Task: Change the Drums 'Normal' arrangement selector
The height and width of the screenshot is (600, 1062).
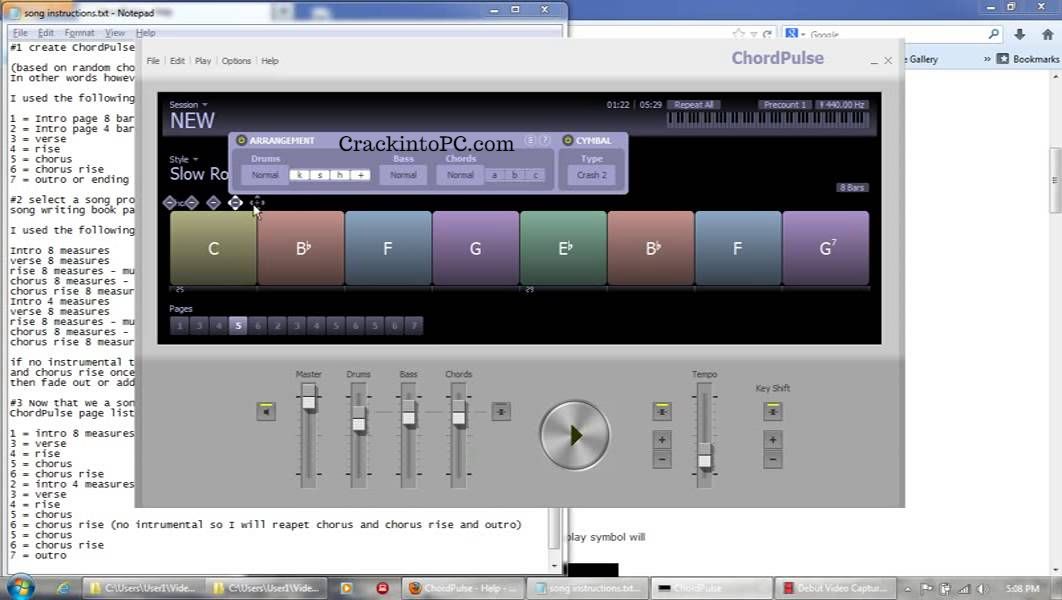Action: click(265, 175)
